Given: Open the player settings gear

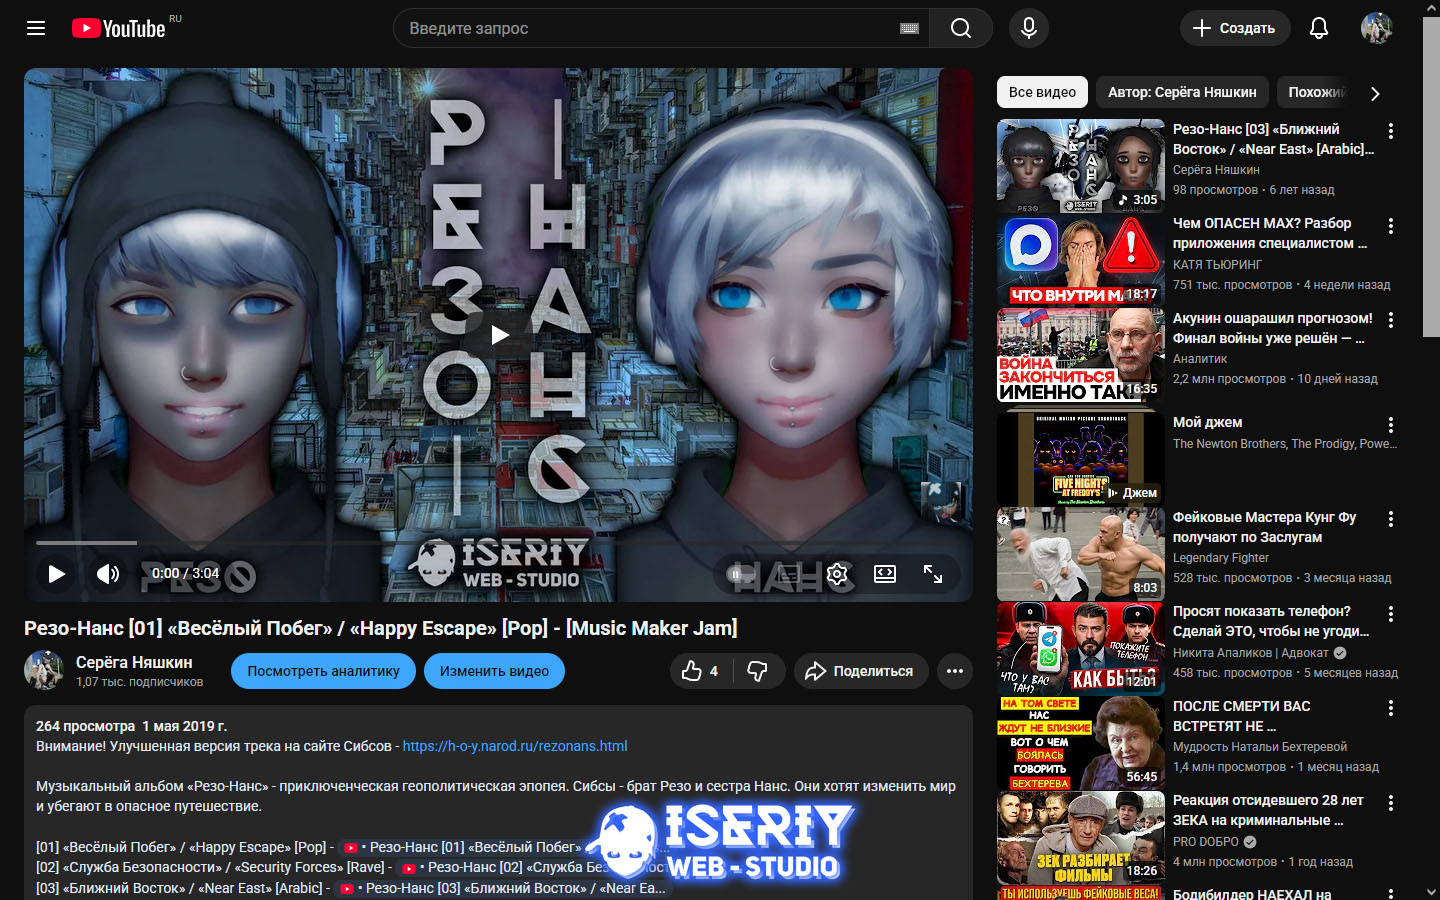Looking at the screenshot, I should (x=837, y=574).
